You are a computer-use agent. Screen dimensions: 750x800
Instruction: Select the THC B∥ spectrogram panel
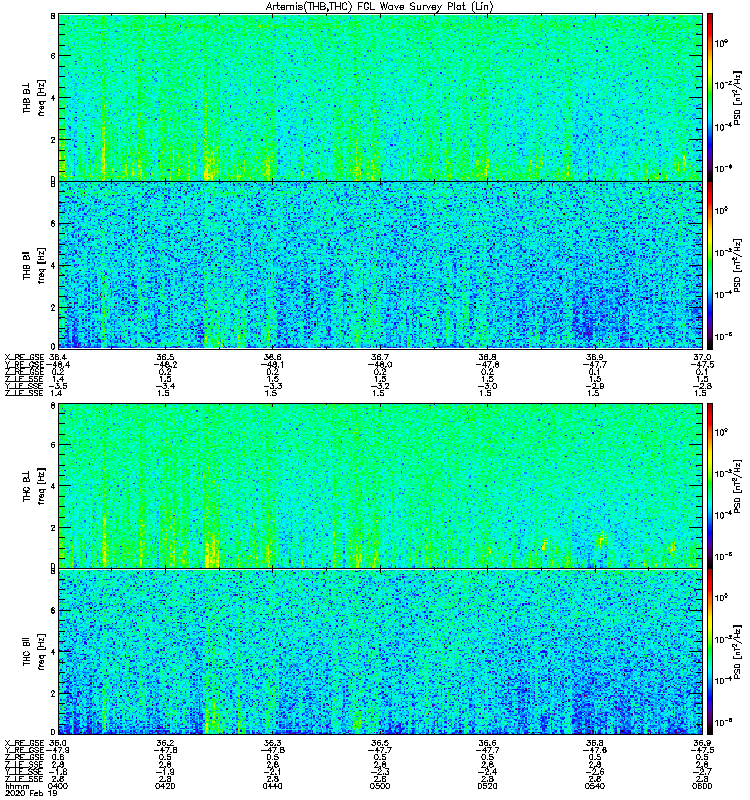pyautogui.click(x=380, y=652)
